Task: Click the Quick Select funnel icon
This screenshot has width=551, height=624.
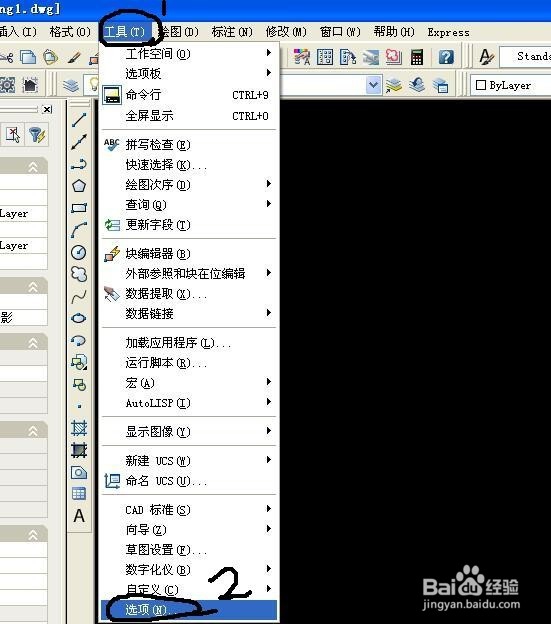Action: [37, 135]
